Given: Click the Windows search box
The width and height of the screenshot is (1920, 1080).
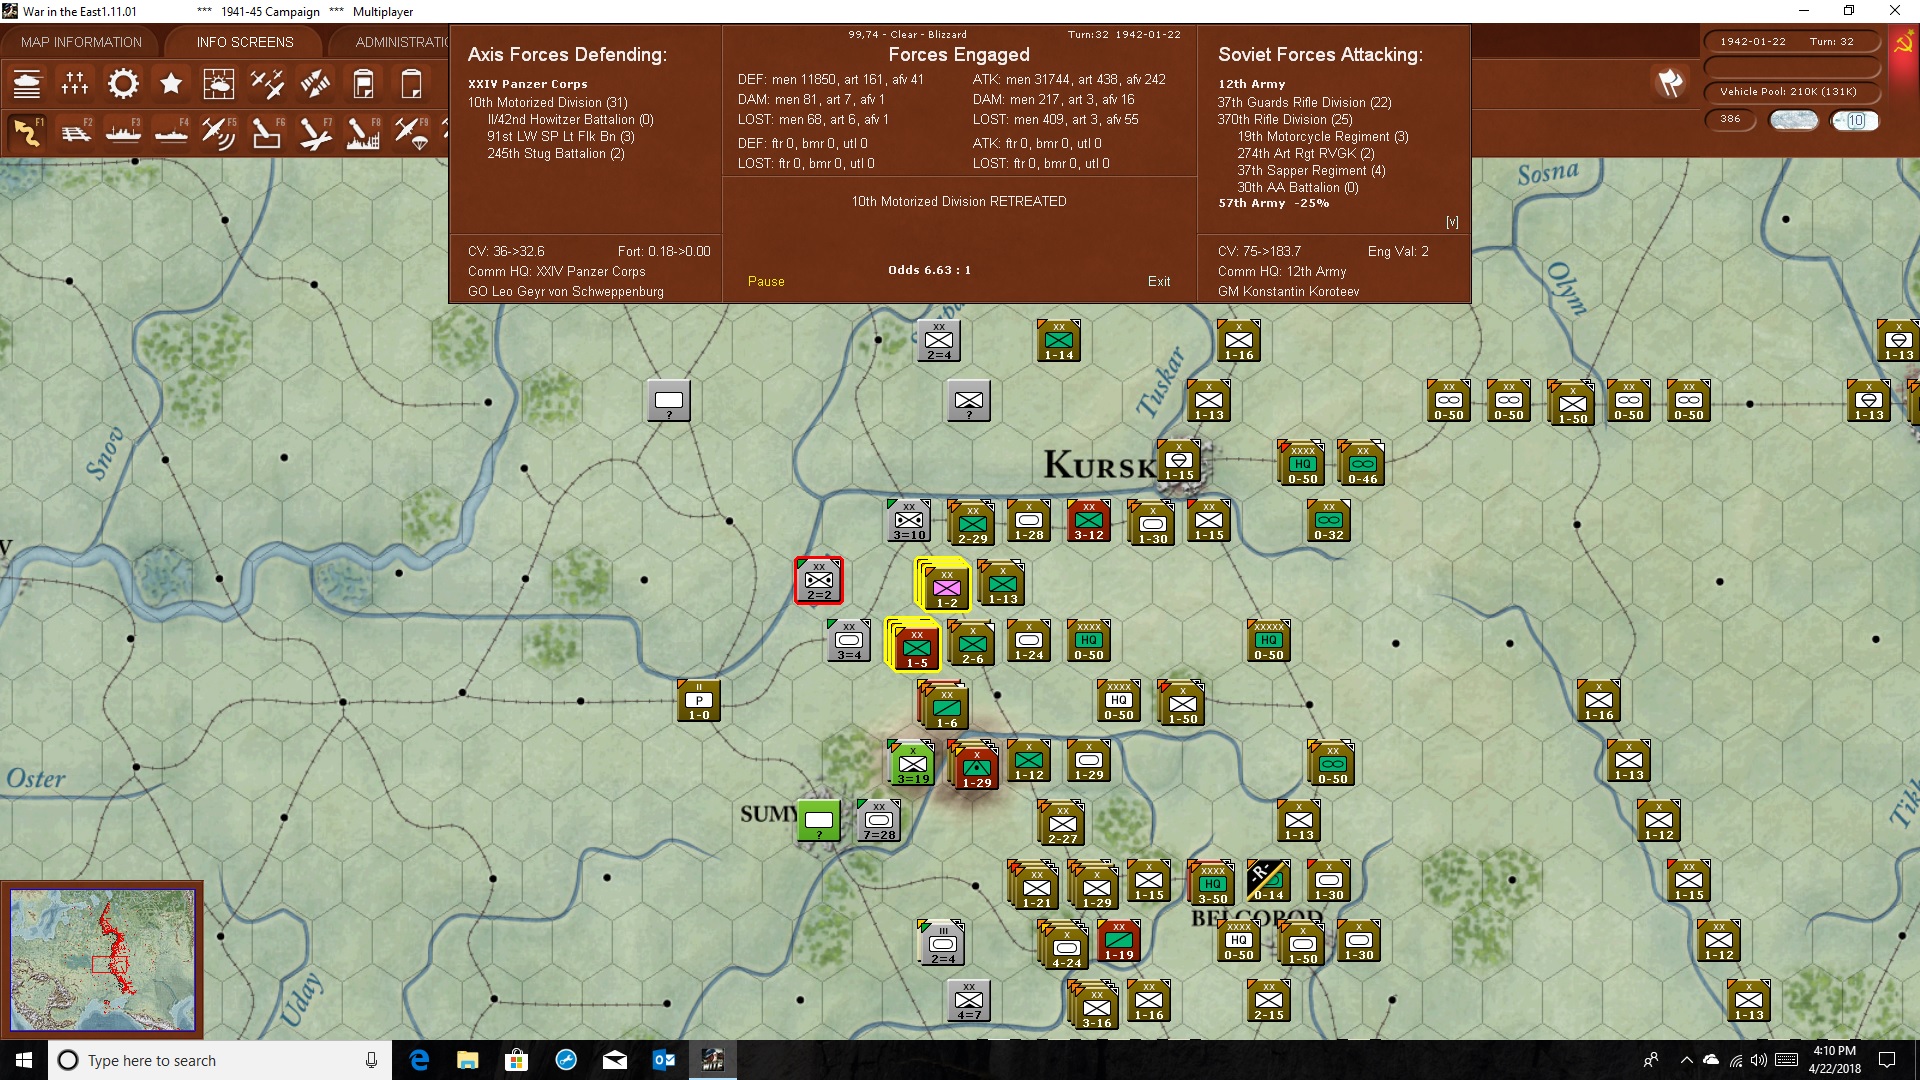Looking at the screenshot, I should [x=220, y=1060].
